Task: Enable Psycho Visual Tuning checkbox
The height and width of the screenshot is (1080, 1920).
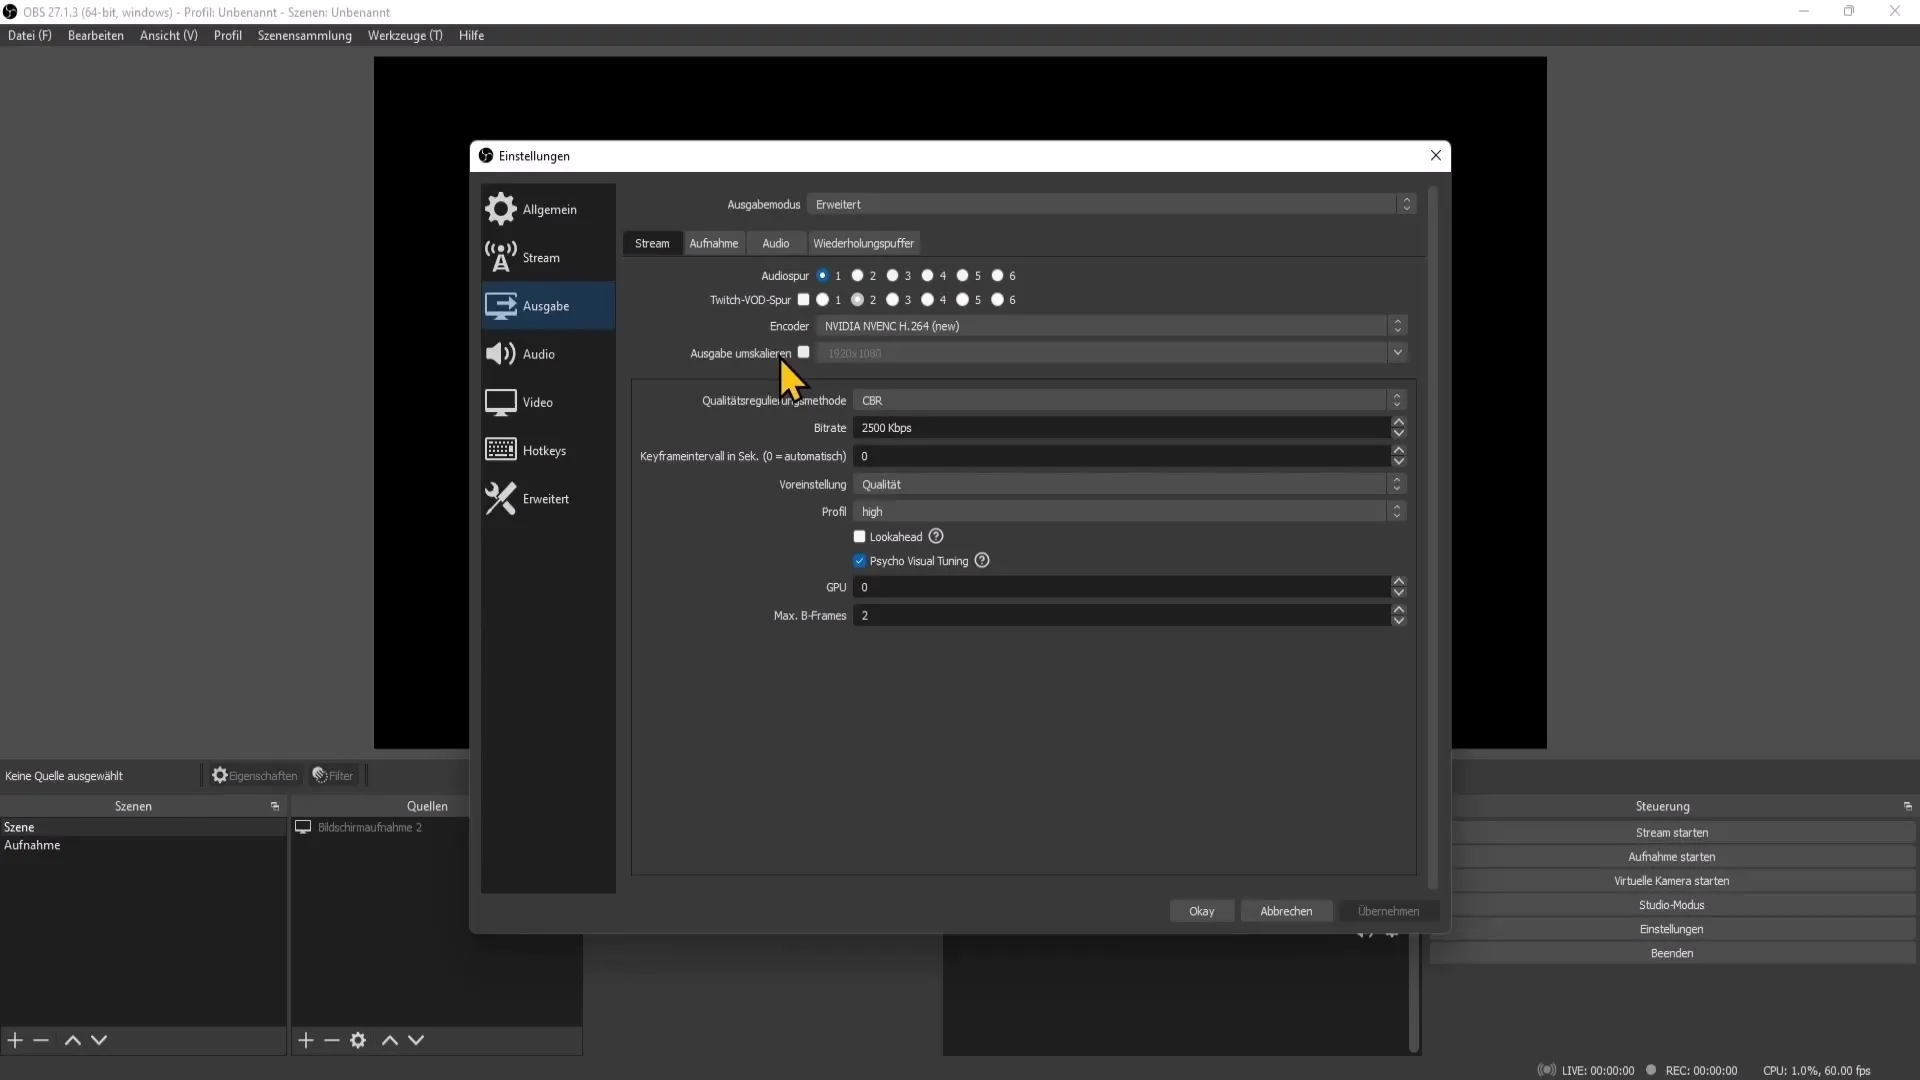Action: [860, 559]
